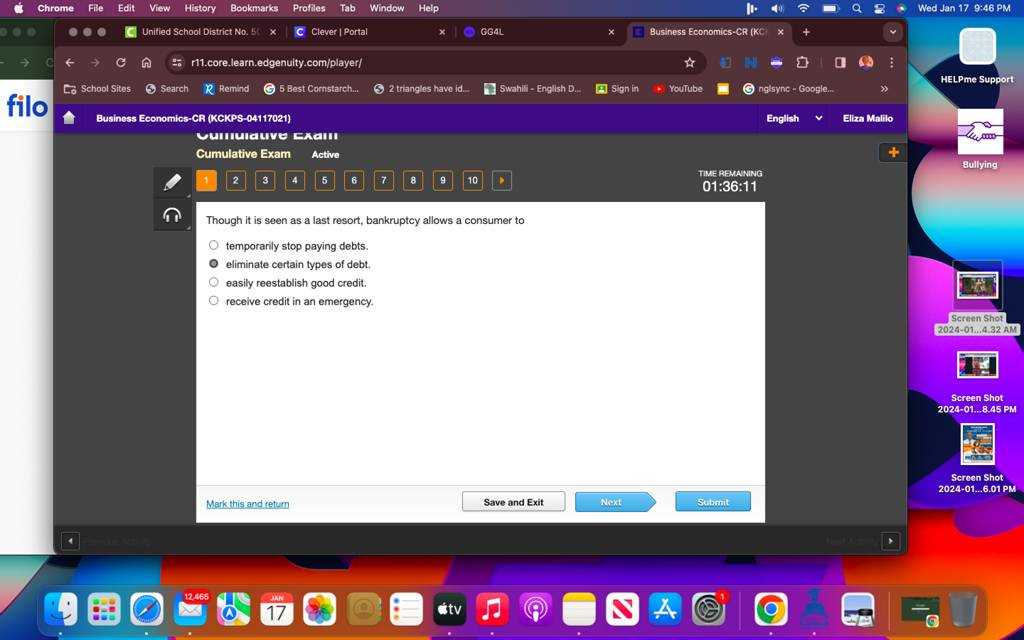Expand hidden bookmarks with the chevron

tap(884, 89)
